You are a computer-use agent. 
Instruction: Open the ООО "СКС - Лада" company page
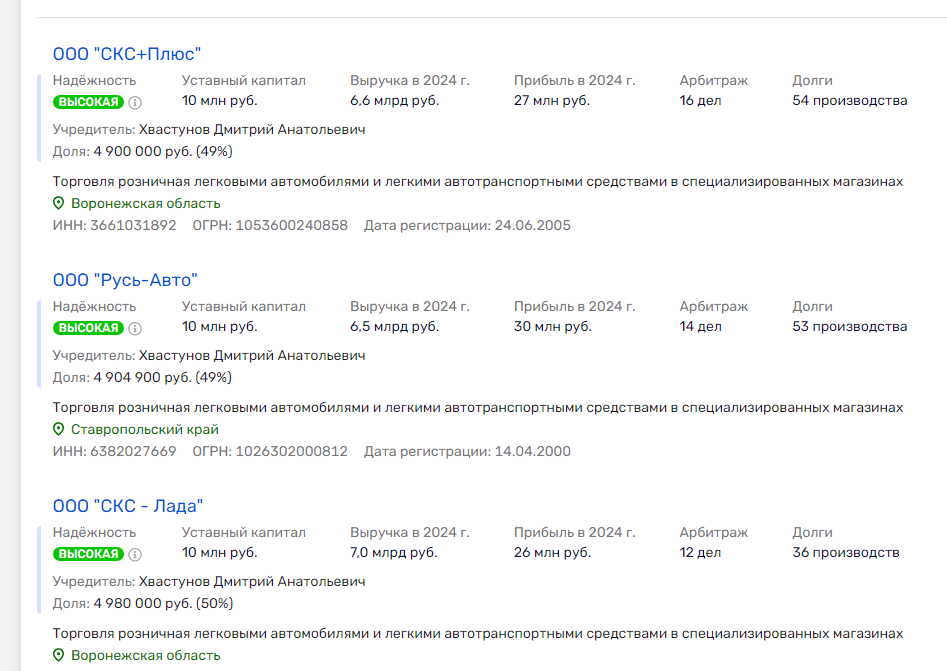[x=128, y=506]
